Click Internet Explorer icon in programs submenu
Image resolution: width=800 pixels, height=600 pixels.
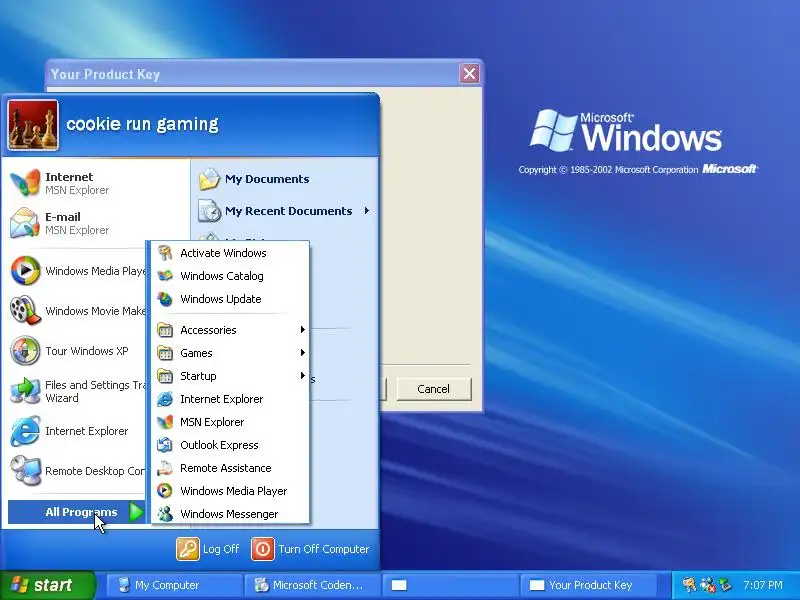[165, 399]
